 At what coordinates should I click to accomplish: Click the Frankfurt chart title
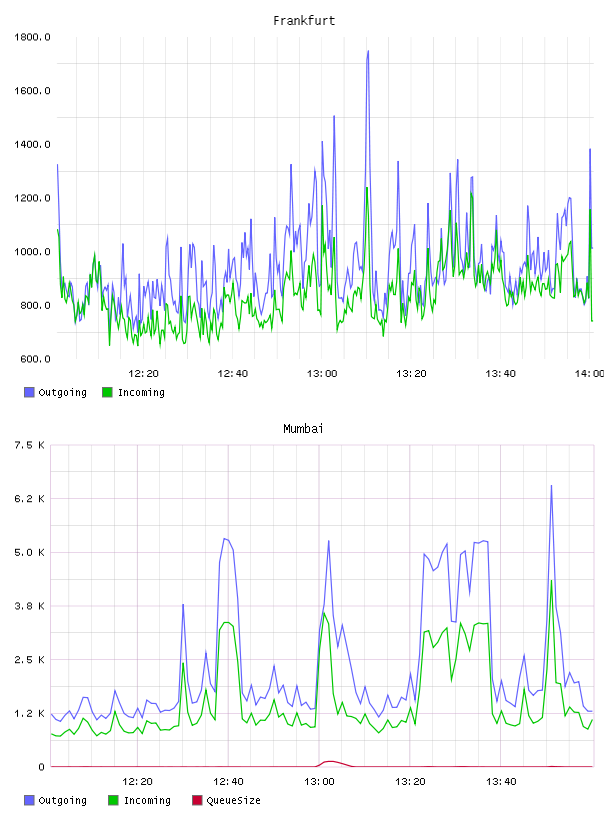pyautogui.click(x=304, y=21)
